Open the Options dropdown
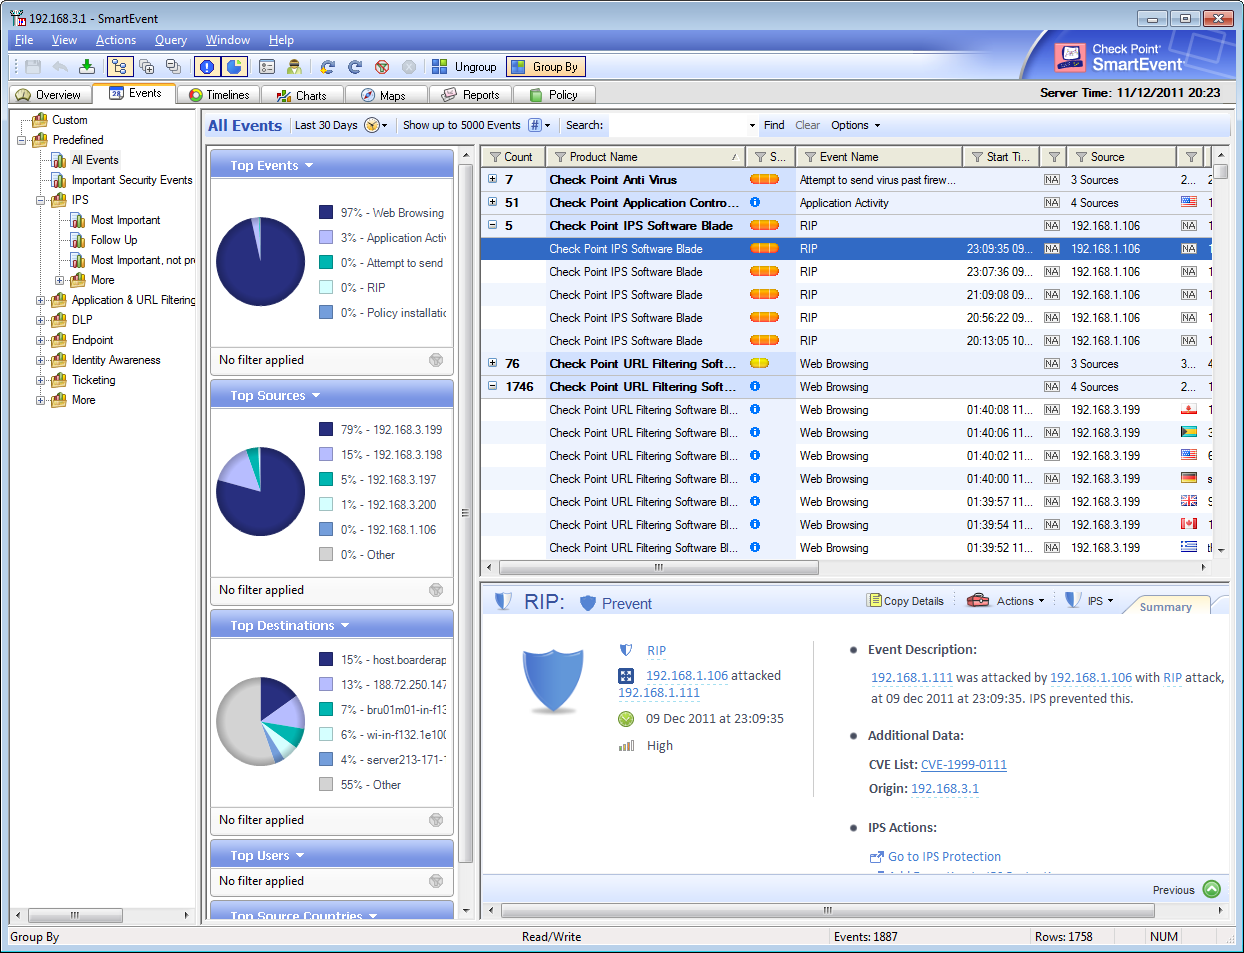 pos(855,125)
